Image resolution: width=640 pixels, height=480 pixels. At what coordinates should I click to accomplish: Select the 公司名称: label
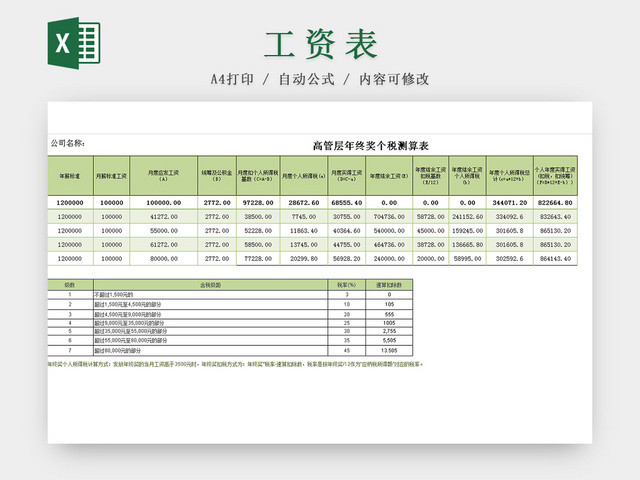pyautogui.click(x=68, y=143)
